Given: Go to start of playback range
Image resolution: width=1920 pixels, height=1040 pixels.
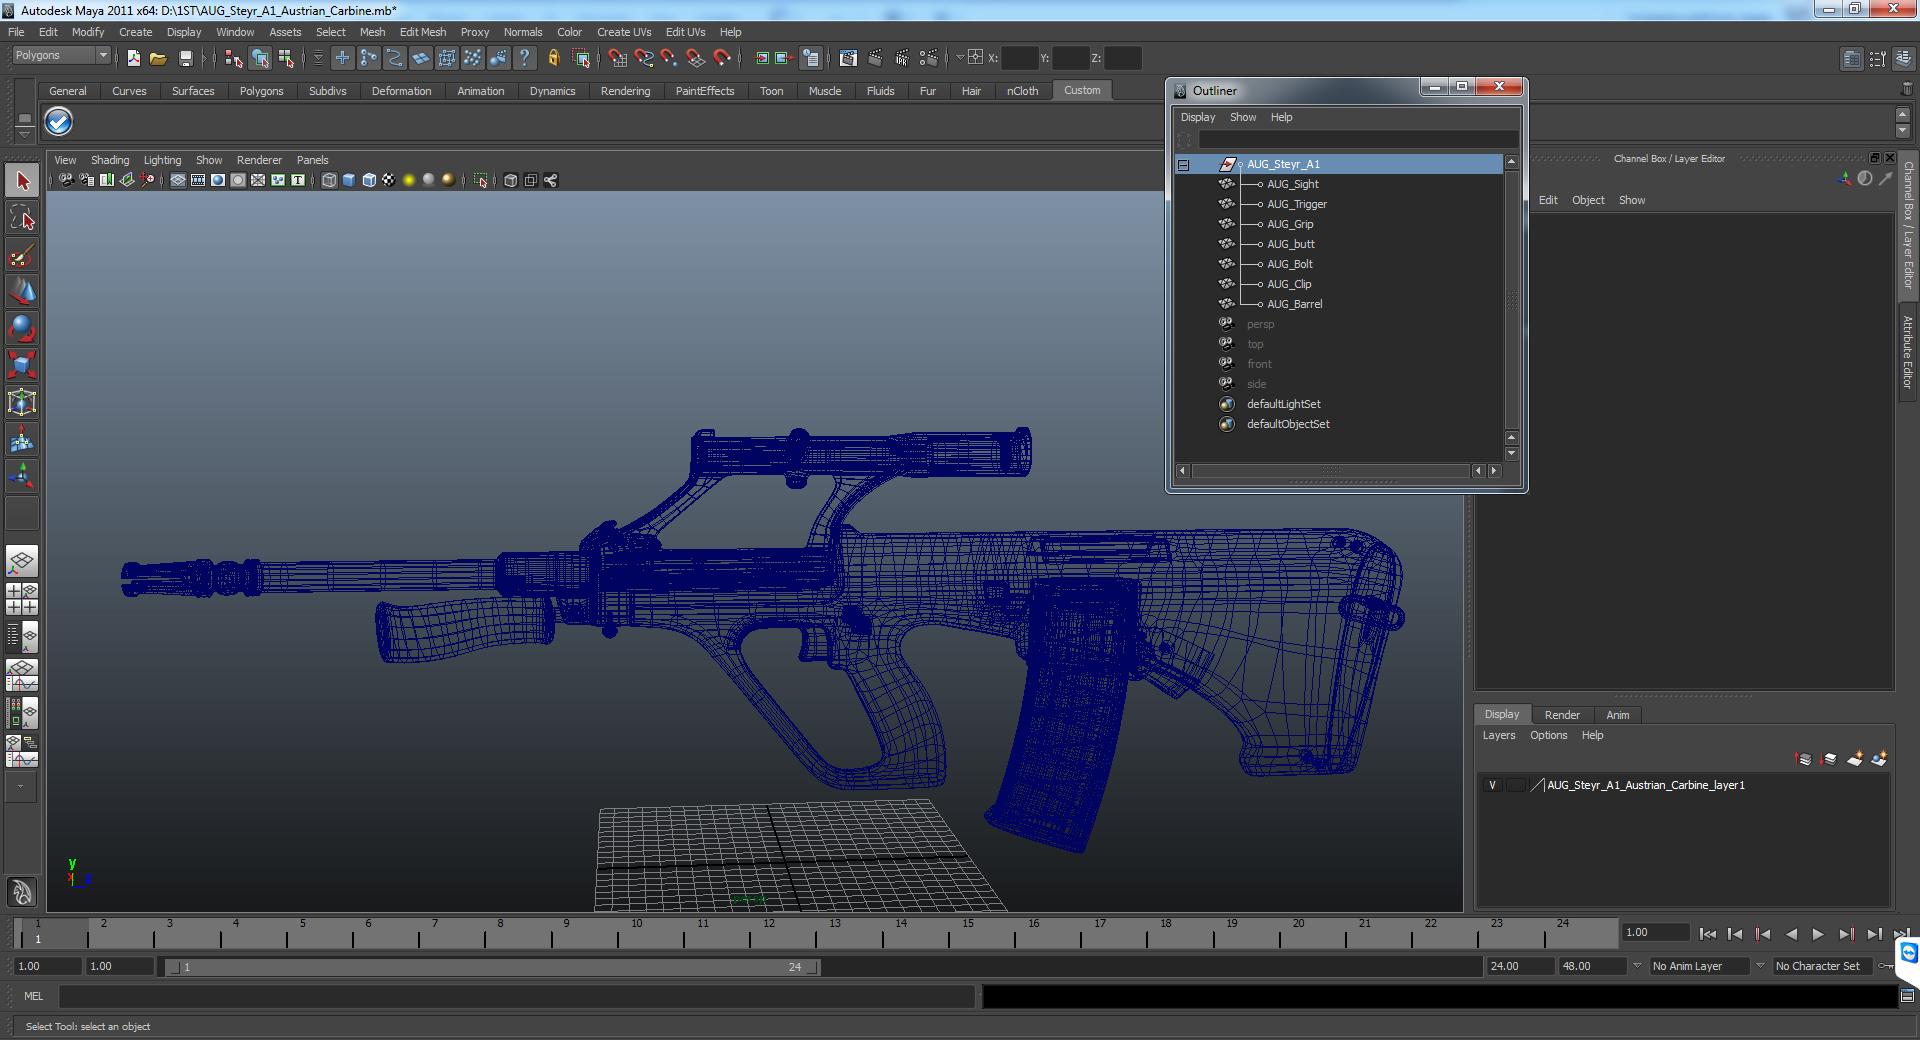Looking at the screenshot, I should coord(1707,934).
